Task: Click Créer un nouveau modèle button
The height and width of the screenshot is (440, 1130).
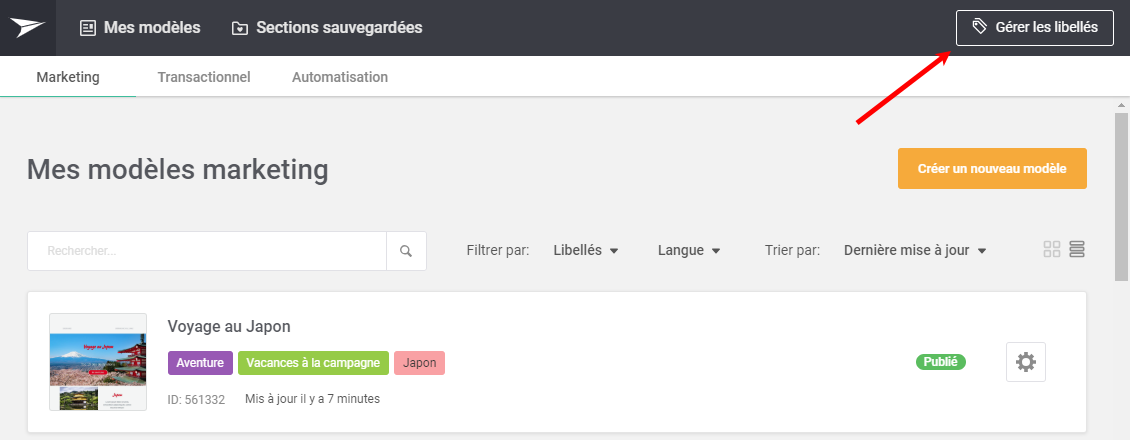Action: (992, 169)
